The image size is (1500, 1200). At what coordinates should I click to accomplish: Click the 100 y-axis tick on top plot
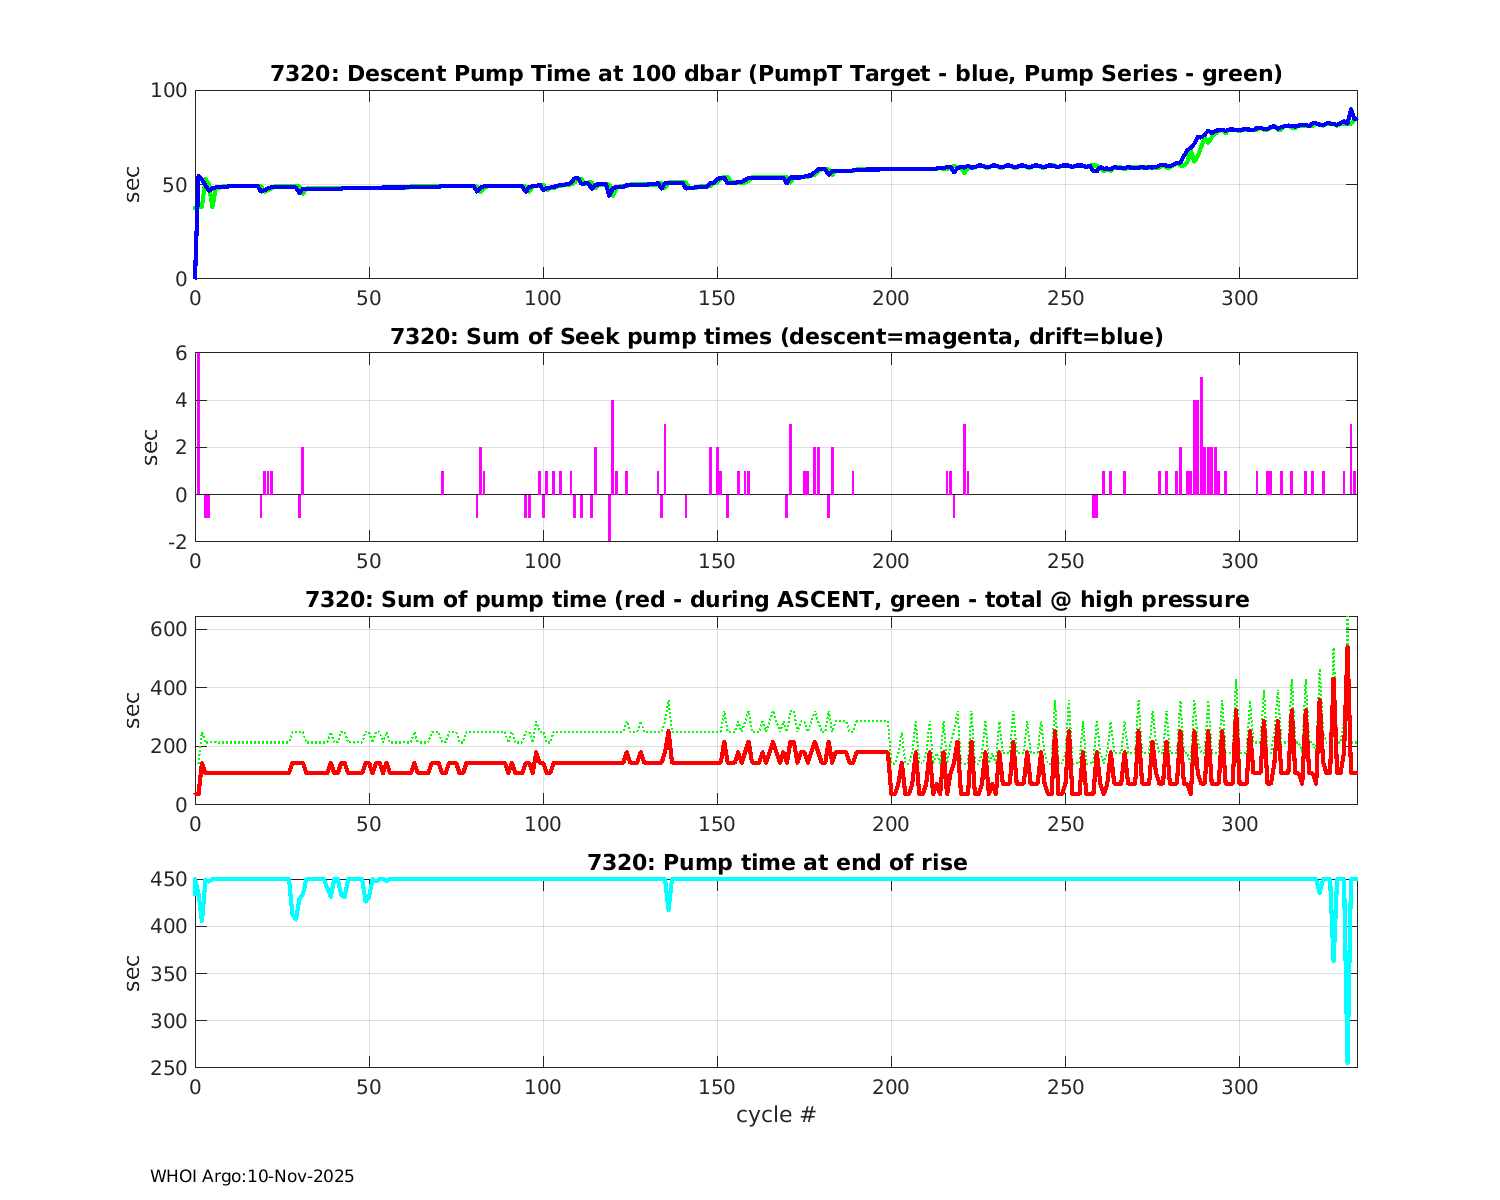pyautogui.click(x=169, y=91)
